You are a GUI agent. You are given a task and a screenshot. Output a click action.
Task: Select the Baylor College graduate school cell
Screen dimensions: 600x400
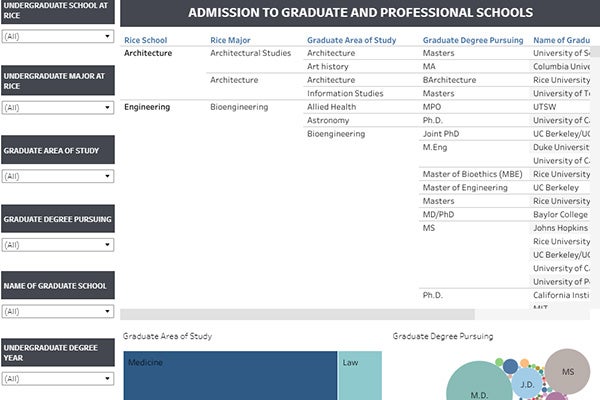560,215
